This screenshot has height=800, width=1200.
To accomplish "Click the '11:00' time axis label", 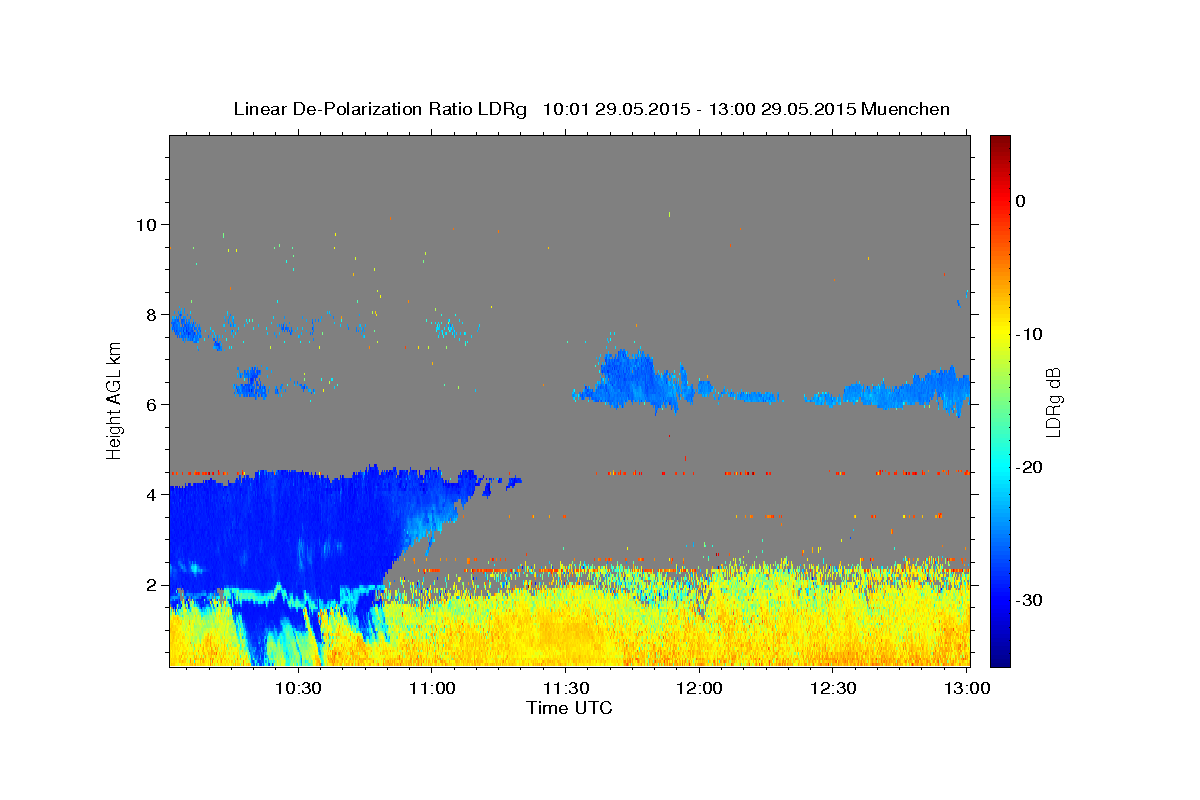I will point(432,689).
